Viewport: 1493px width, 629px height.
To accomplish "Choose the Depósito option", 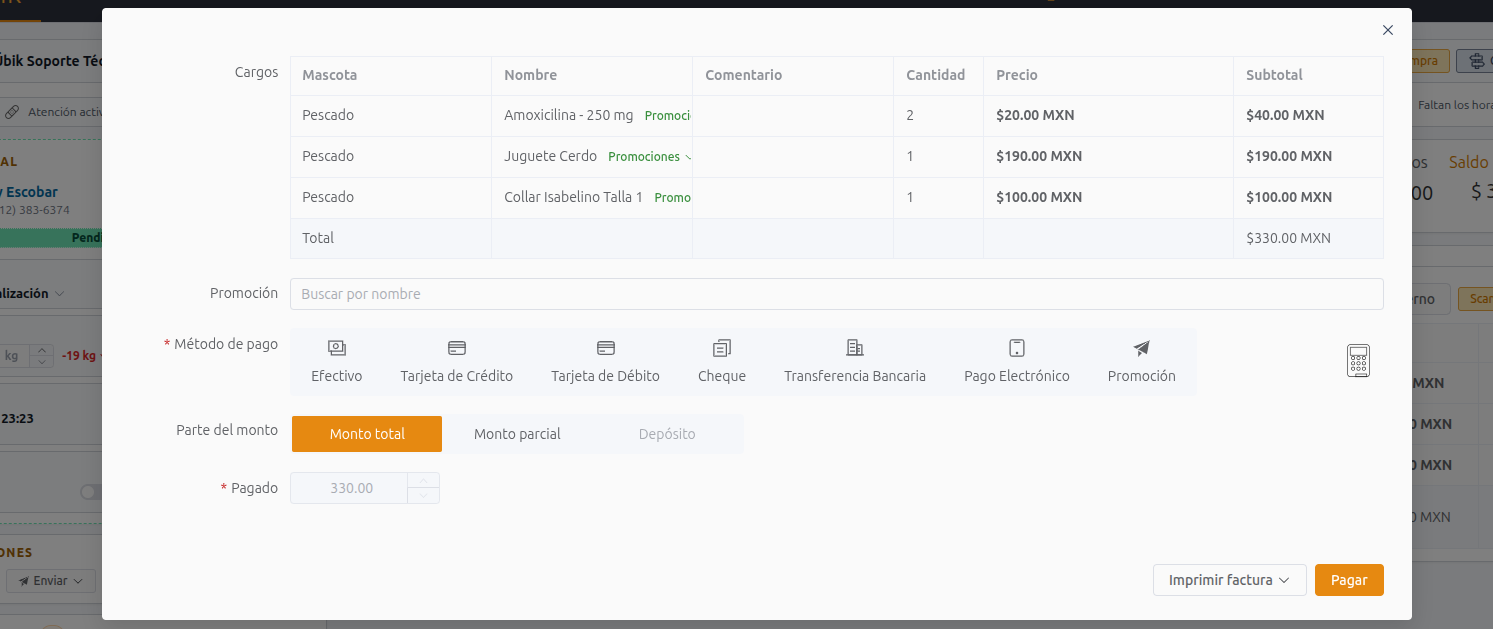I will 667,434.
